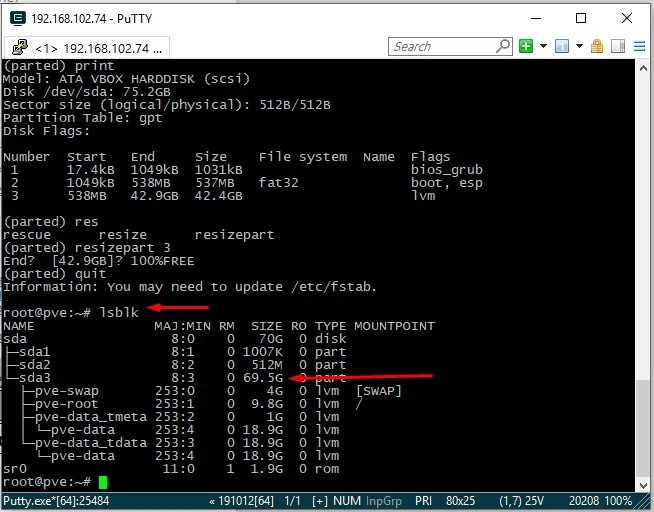Image resolution: width=654 pixels, height=512 pixels.
Task: Click the '100%FREE' text
Action: (162, 261)
